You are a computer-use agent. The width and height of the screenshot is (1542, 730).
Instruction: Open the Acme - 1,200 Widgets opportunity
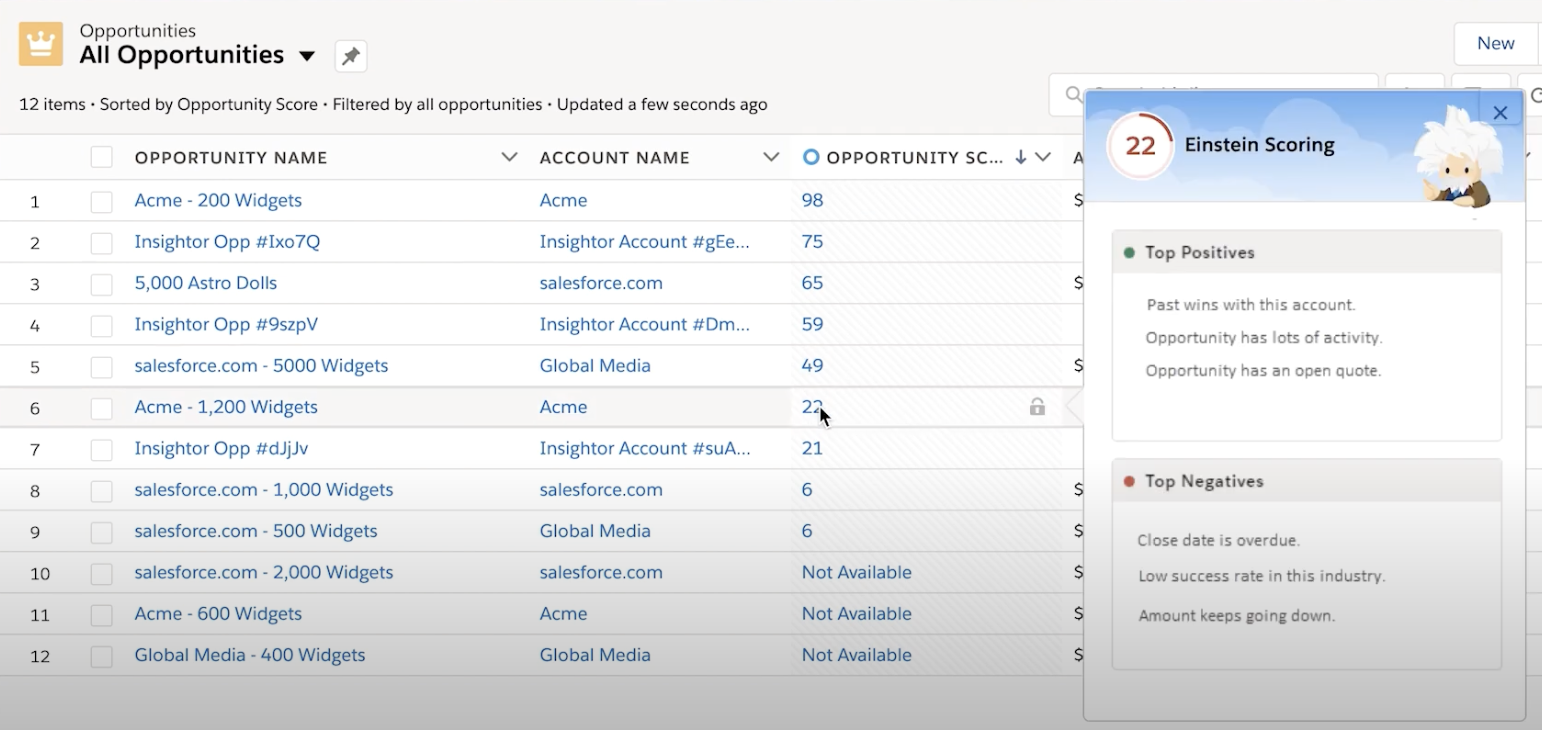pyautogui.click(x=226, y=407)
